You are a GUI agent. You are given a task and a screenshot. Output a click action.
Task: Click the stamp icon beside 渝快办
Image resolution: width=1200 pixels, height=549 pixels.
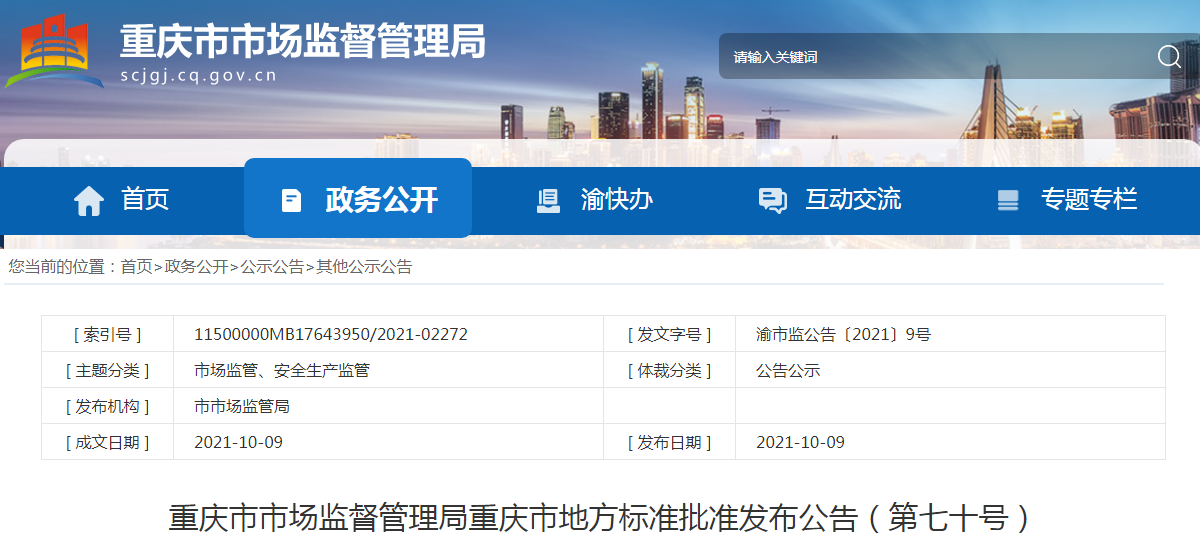point(548,200)
